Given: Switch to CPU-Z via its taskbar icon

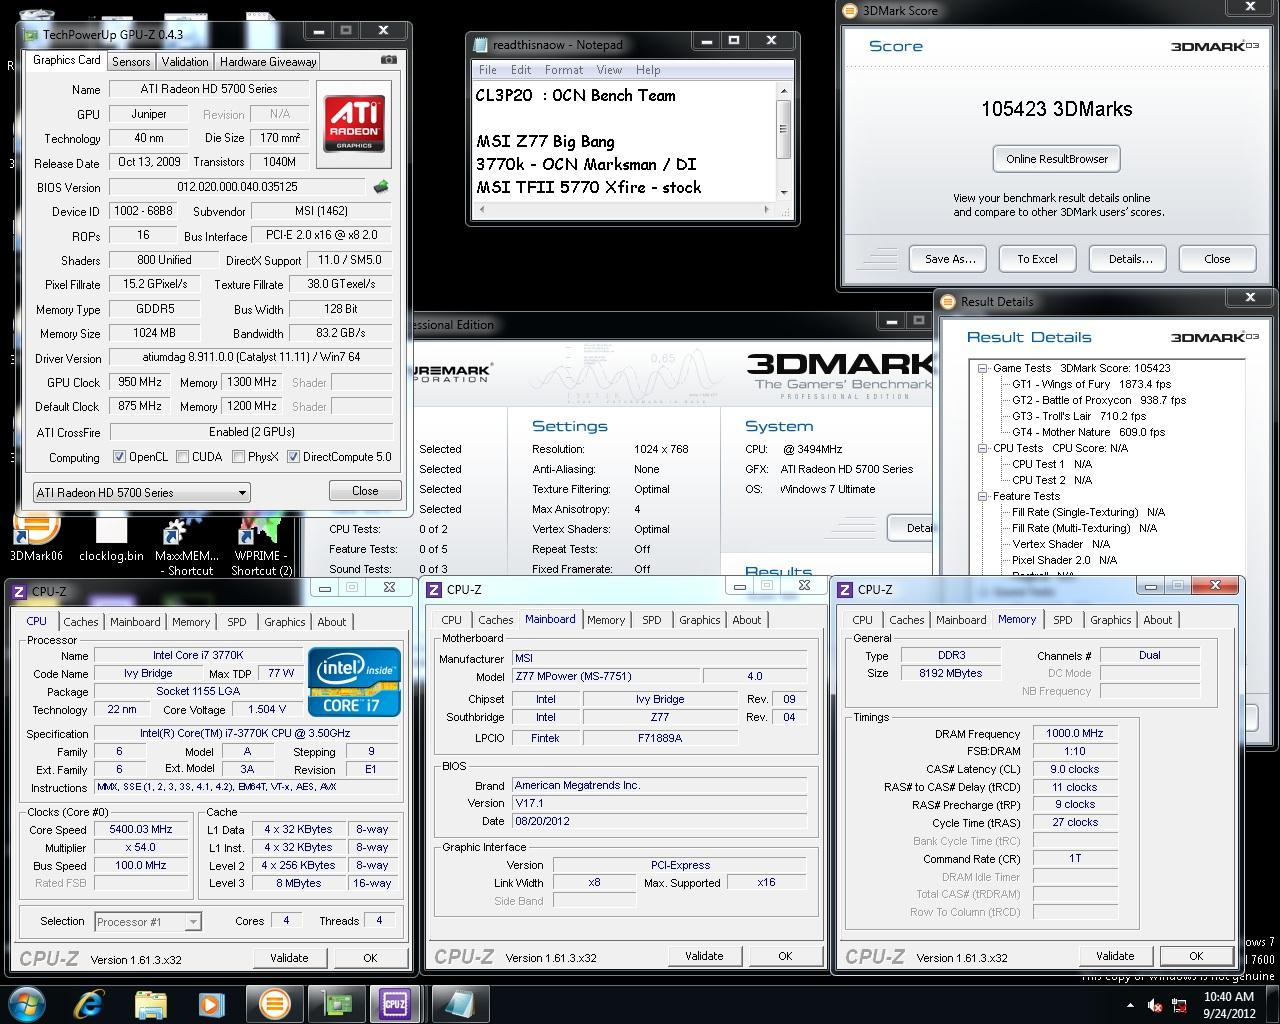Looking at the screenshot, I should (x=395, y=1003).
